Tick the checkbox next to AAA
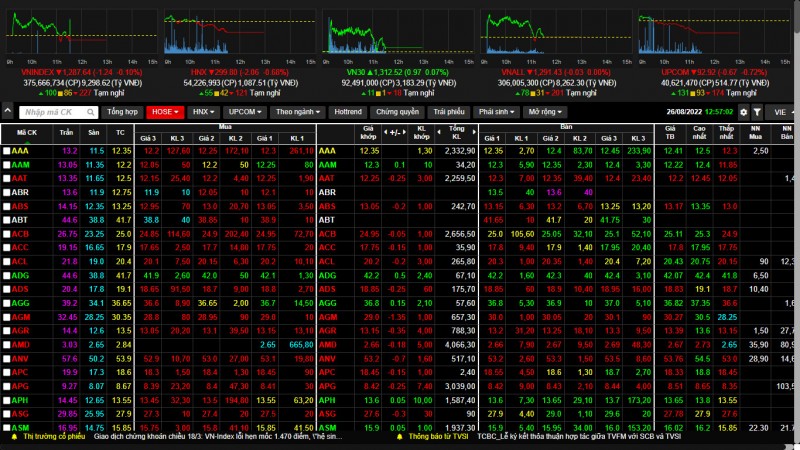The width and height of the screenshot is (800, 450). [7, 150]
